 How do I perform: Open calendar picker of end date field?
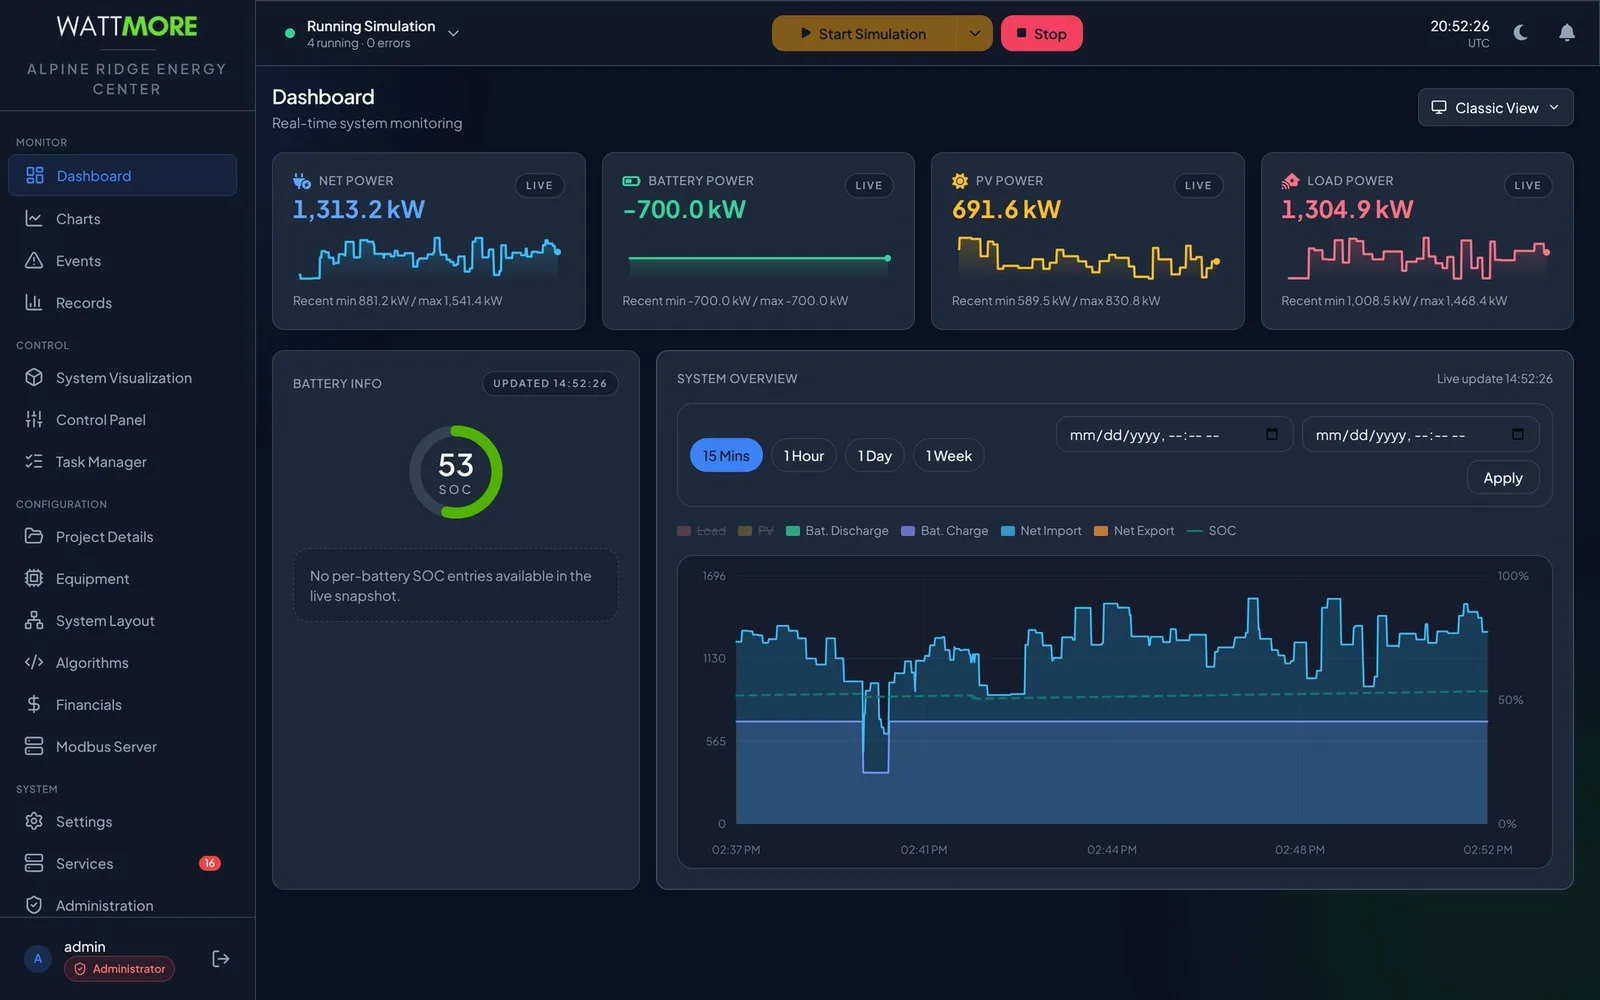1518,434
